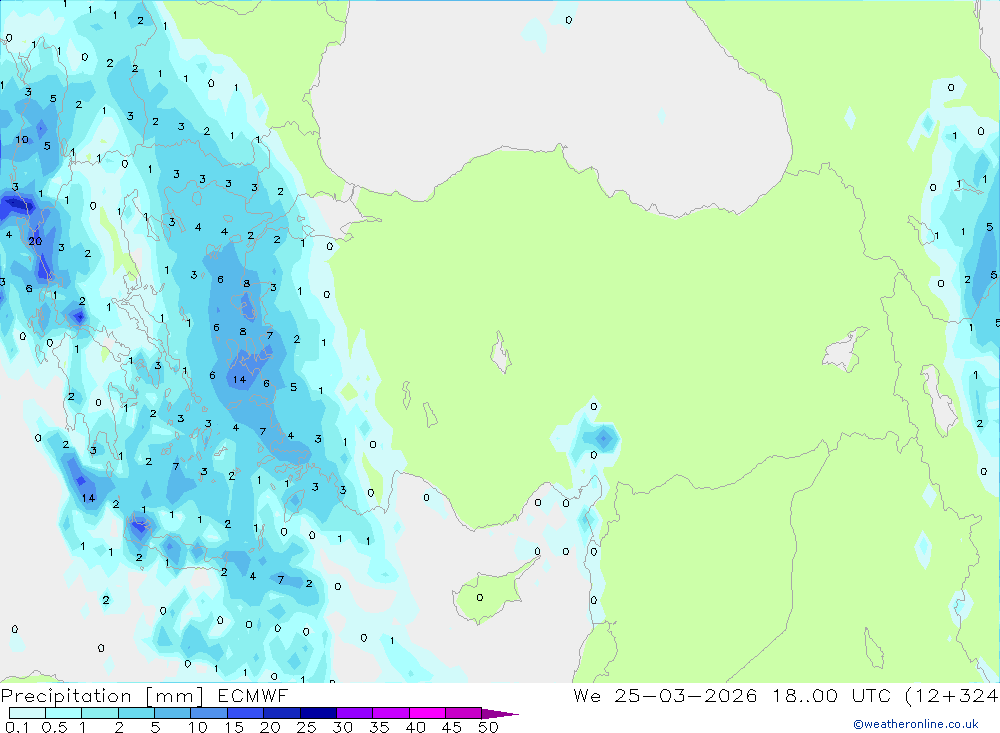Viewport: 1000px width, 733px height.
Task: Pick the 25–30 mm navy legend swatch
Action: (x=318, y=713)
